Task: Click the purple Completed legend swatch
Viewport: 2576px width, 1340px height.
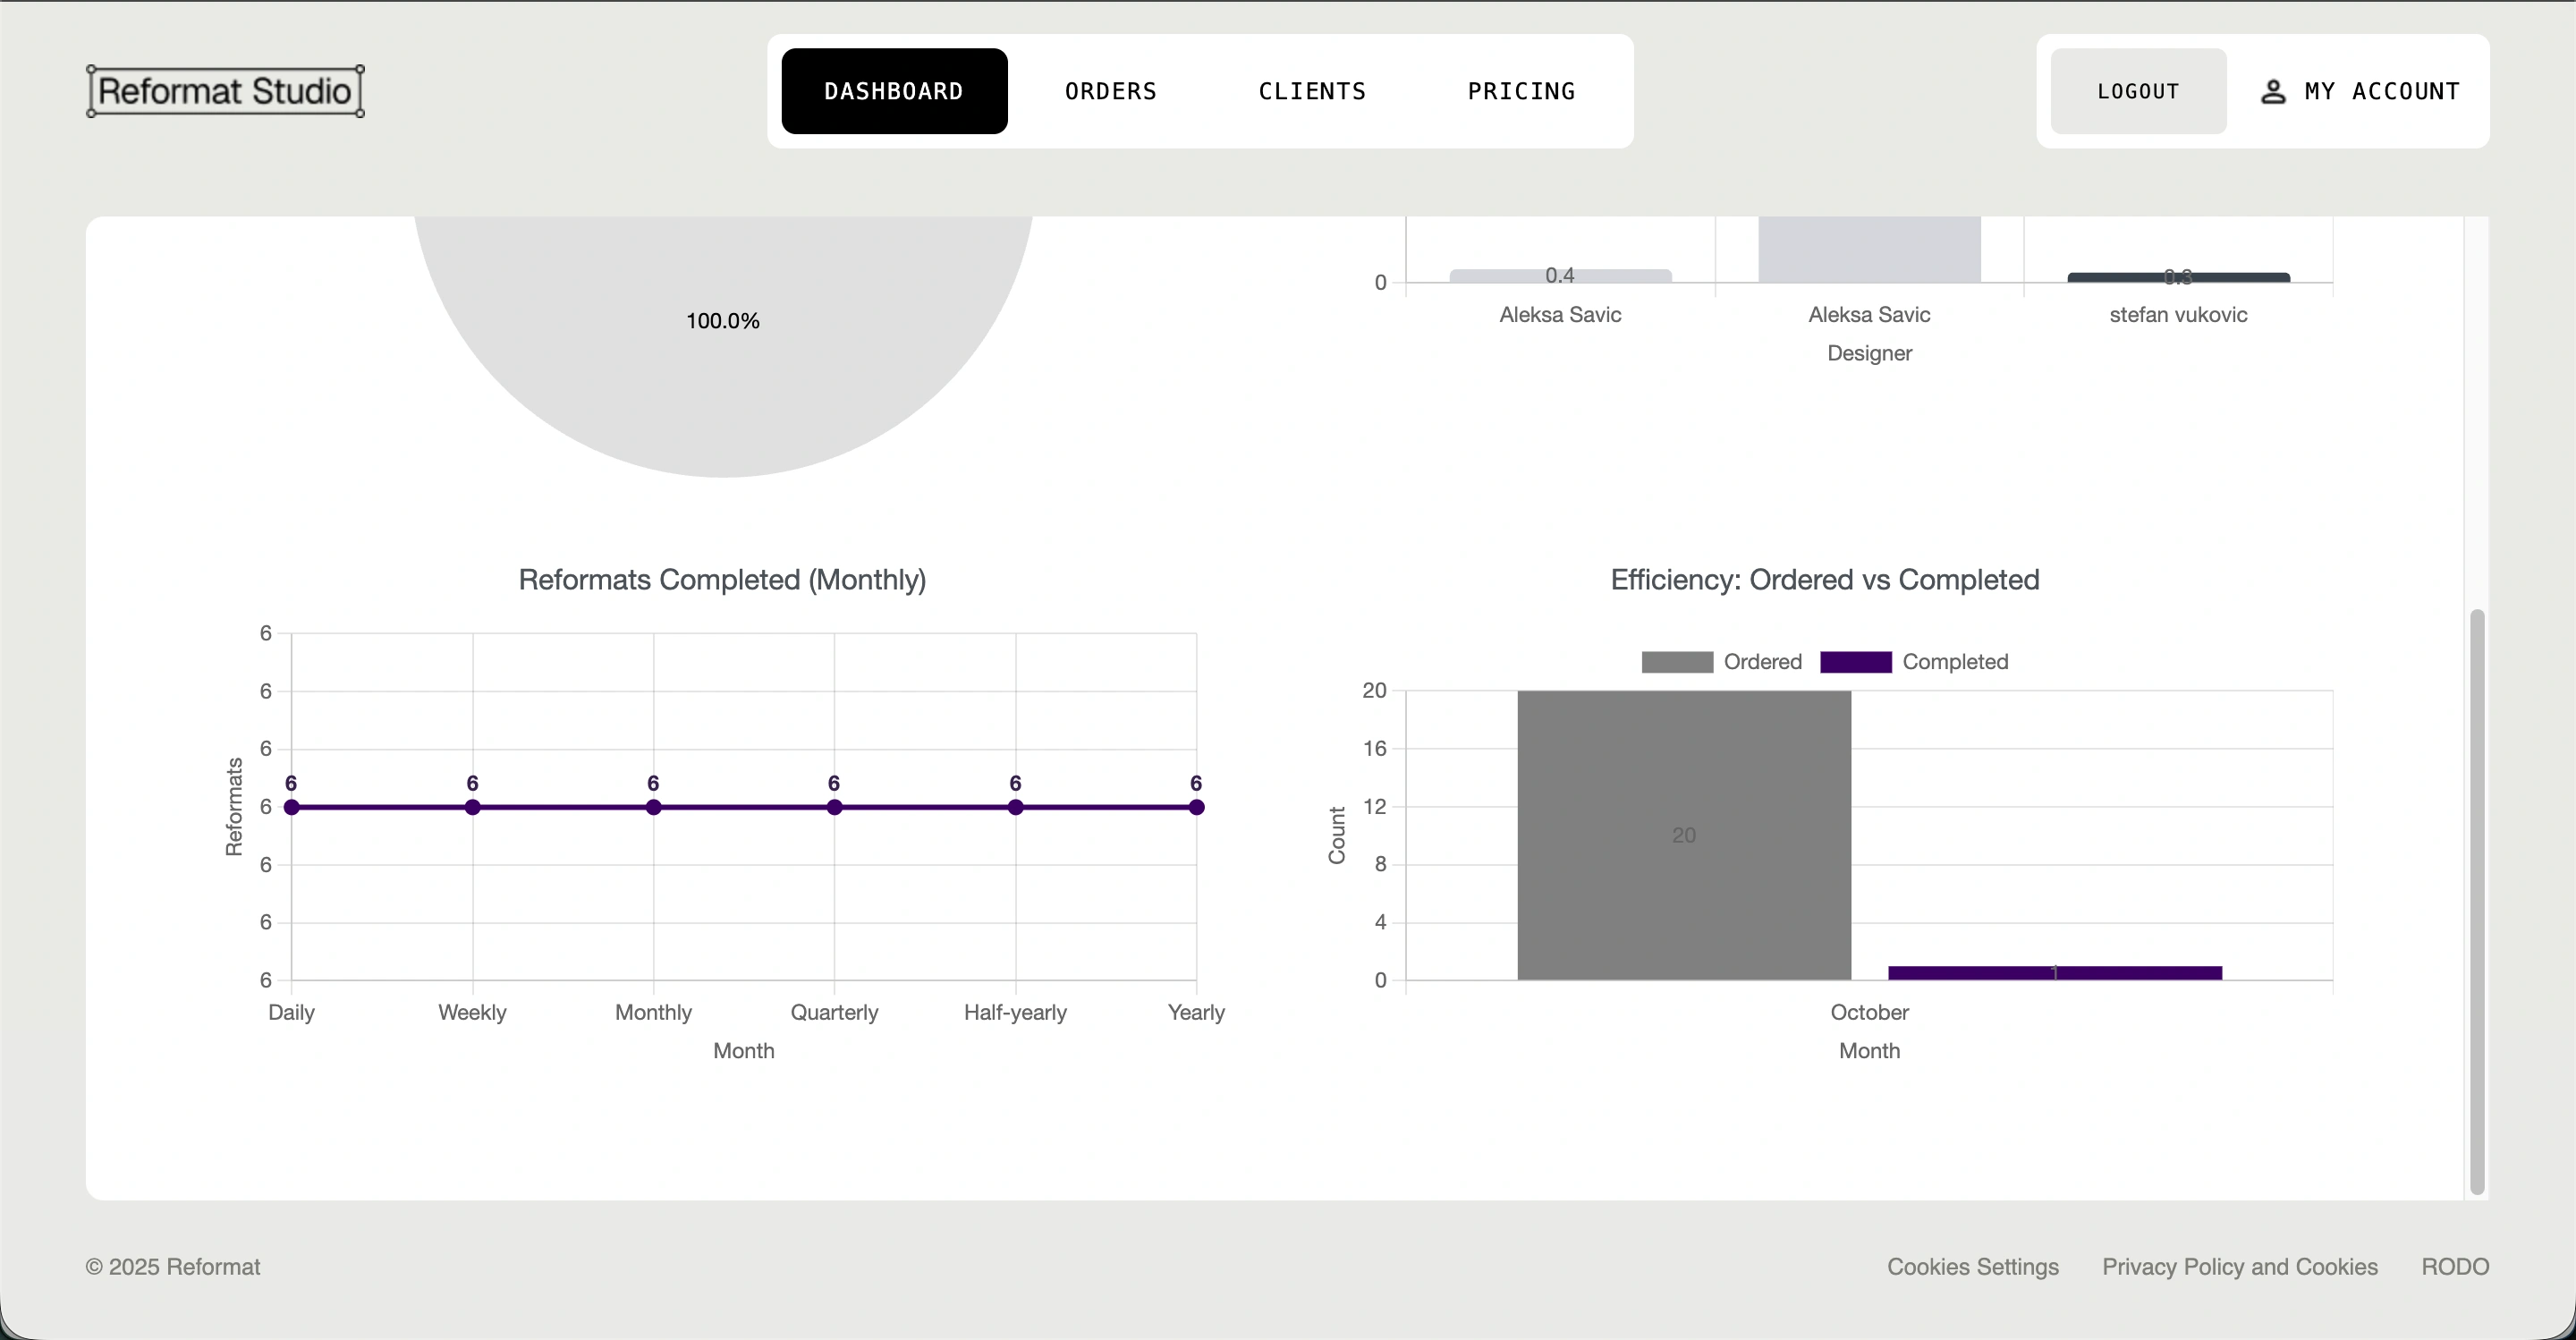Action: [1855, 662]
